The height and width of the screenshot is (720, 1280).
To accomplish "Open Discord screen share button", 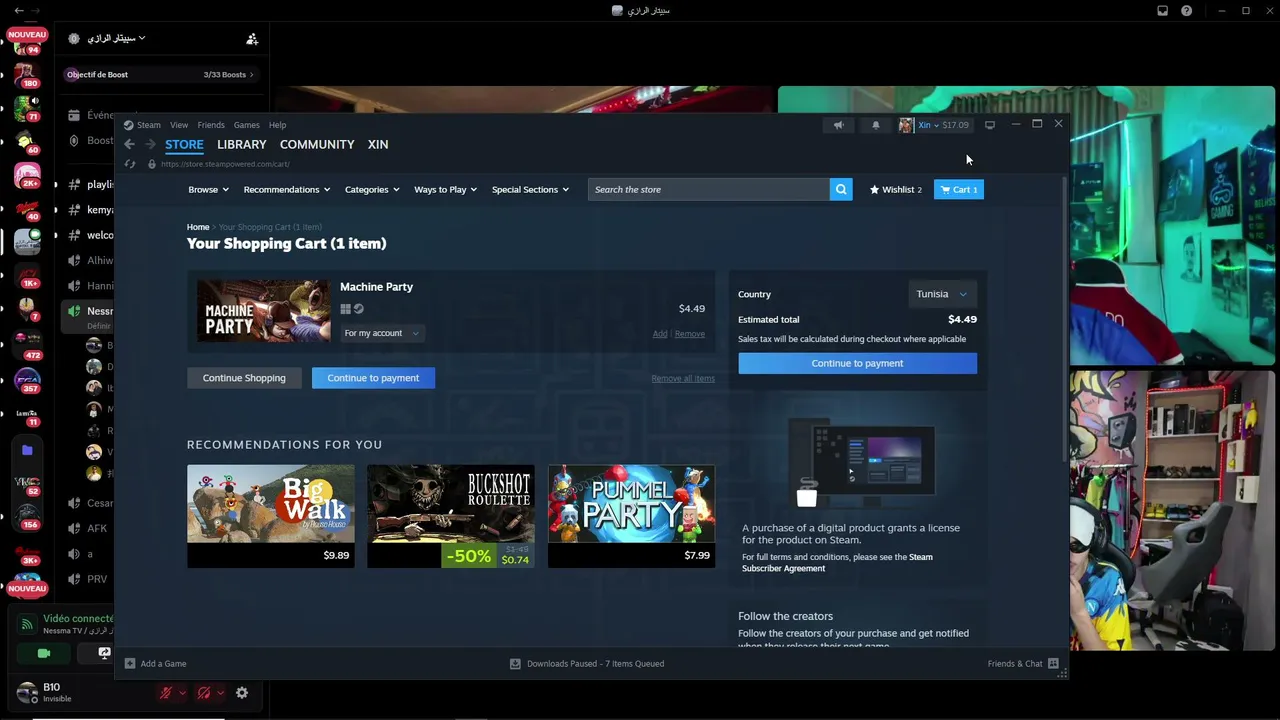I will pos(104,653).
